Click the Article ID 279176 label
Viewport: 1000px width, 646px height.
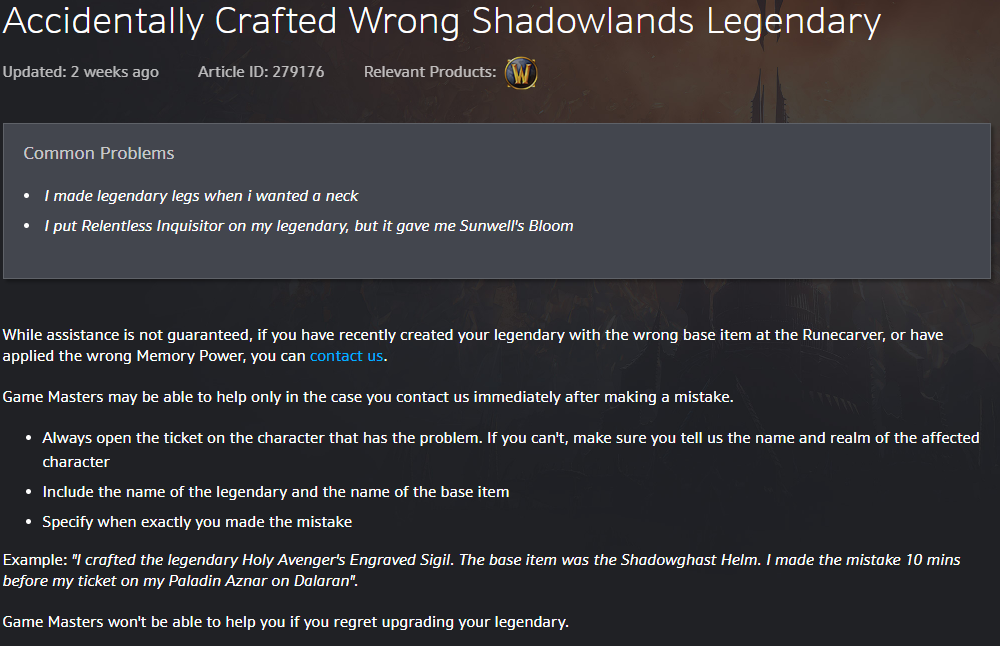coord(261,72)
